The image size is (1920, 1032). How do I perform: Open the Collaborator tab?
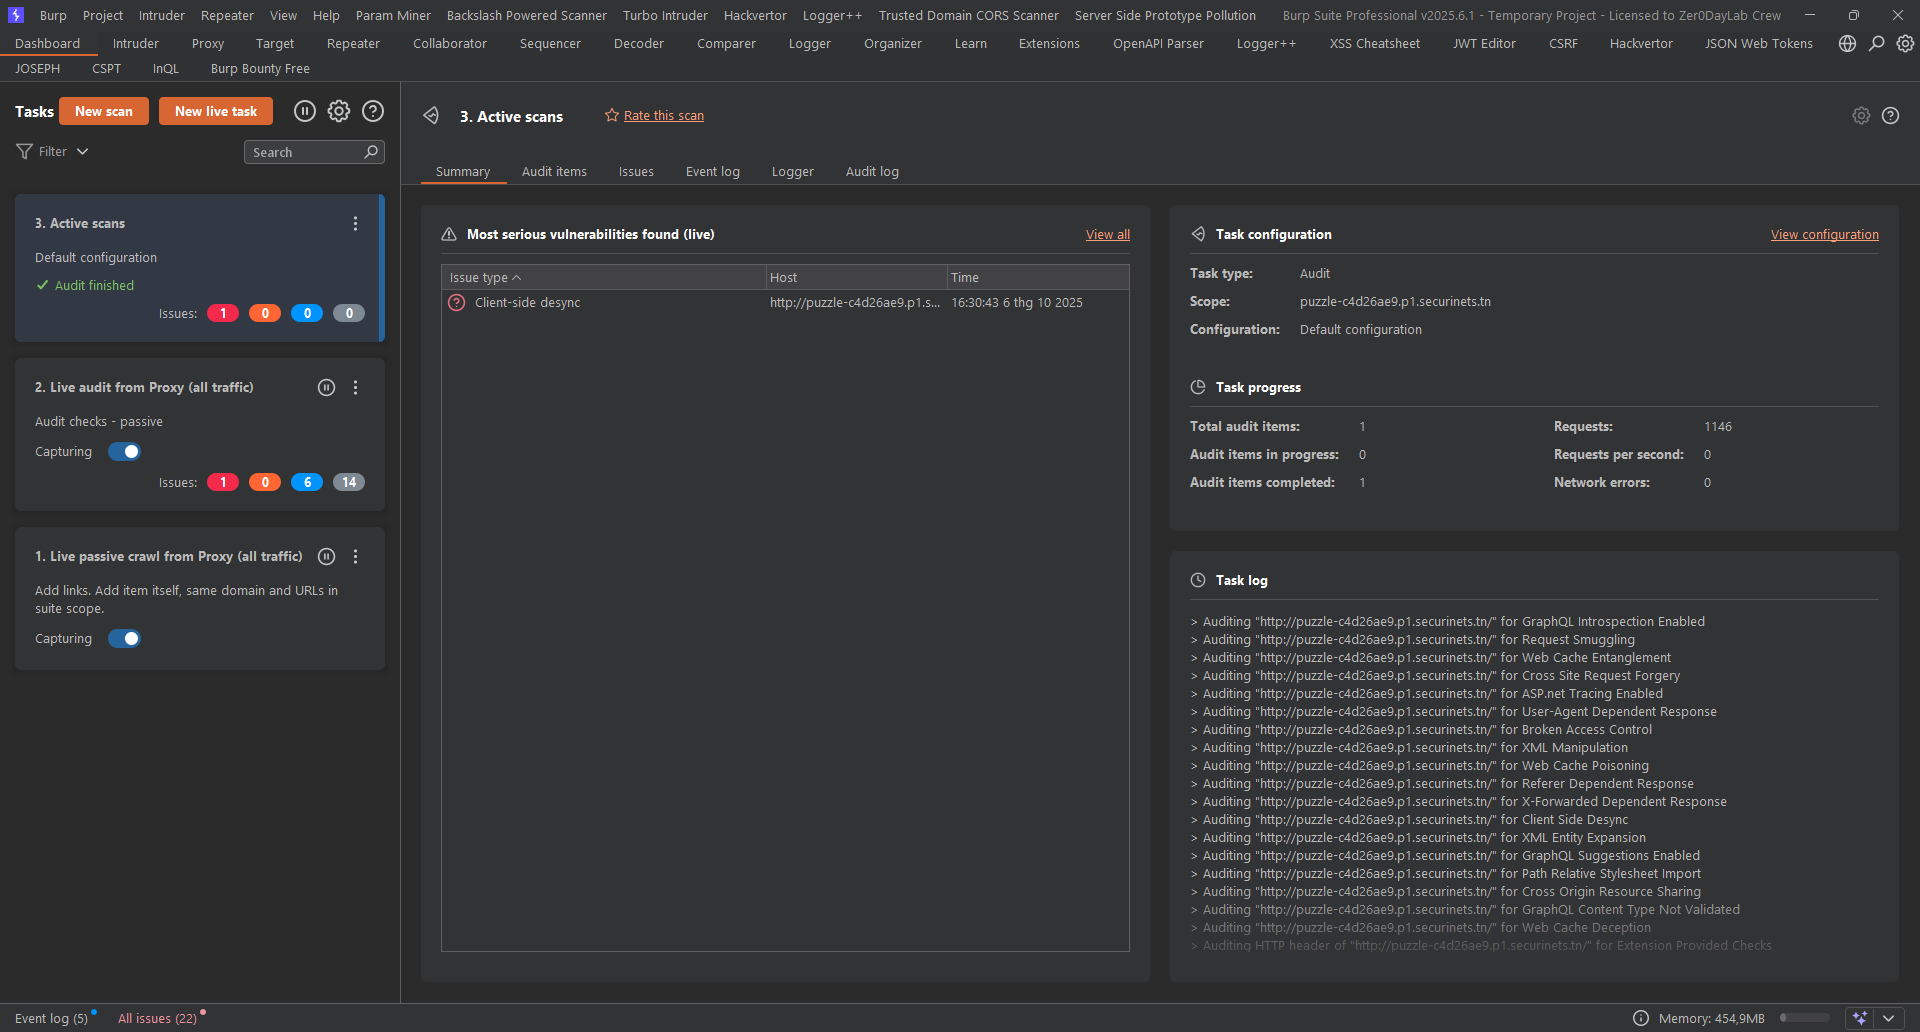click(450, 44)
